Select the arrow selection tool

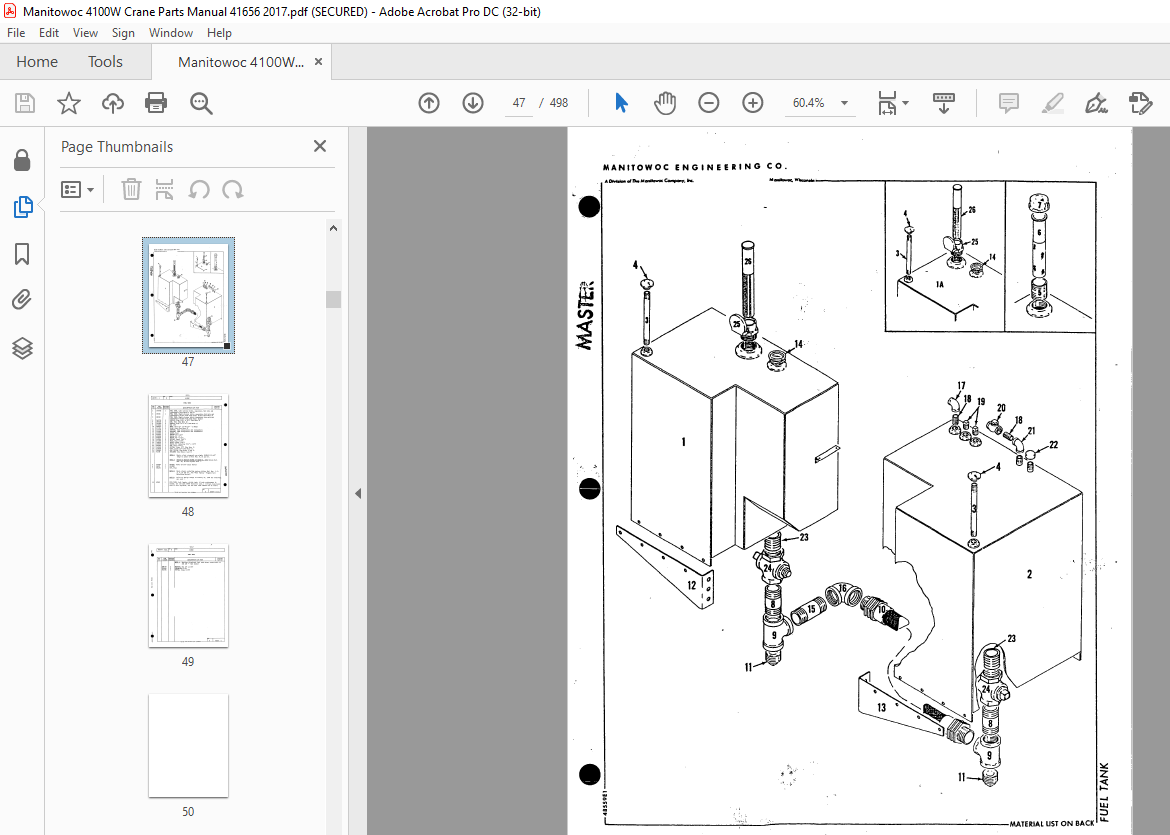pos(621,103)
